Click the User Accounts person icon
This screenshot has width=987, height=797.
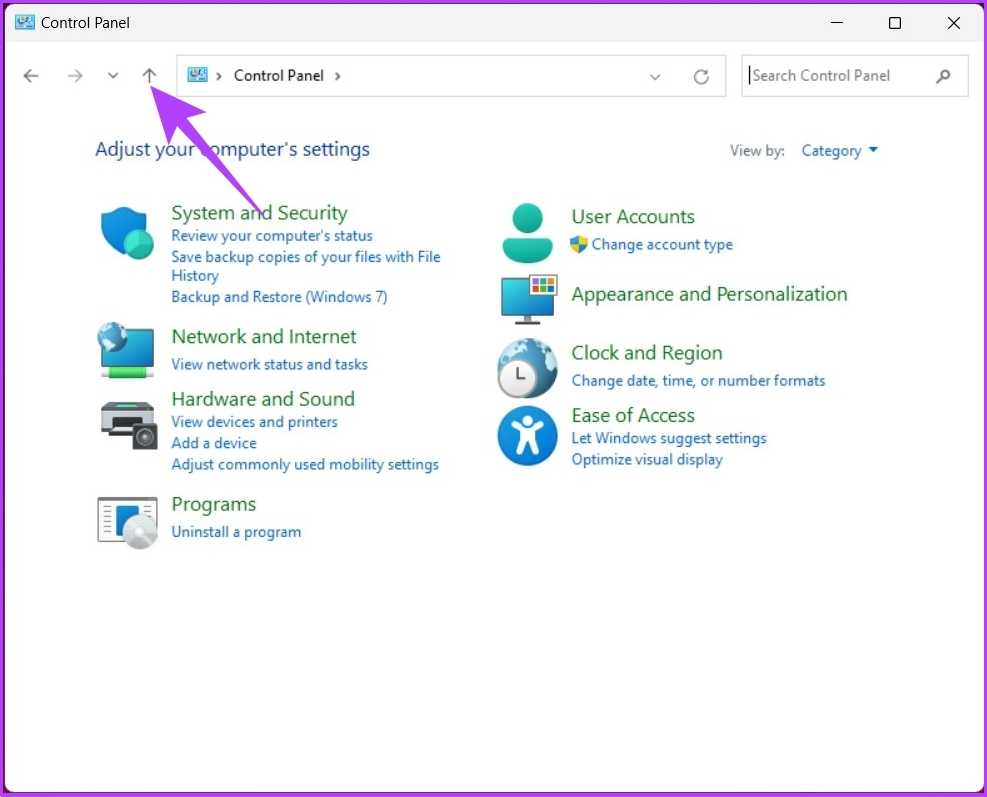click(527, 232)
